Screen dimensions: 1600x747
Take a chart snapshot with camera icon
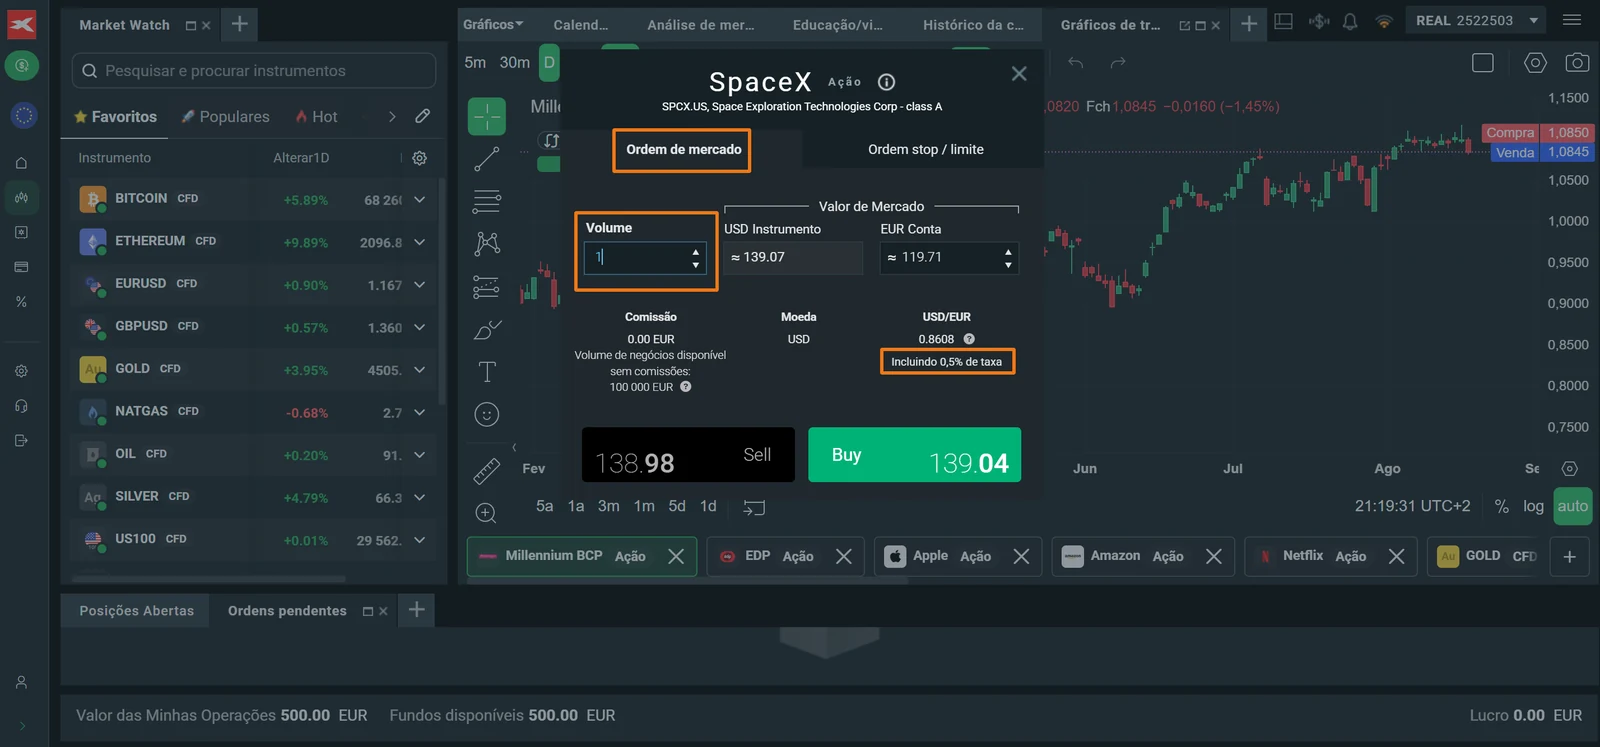(x=1577, y=63)
